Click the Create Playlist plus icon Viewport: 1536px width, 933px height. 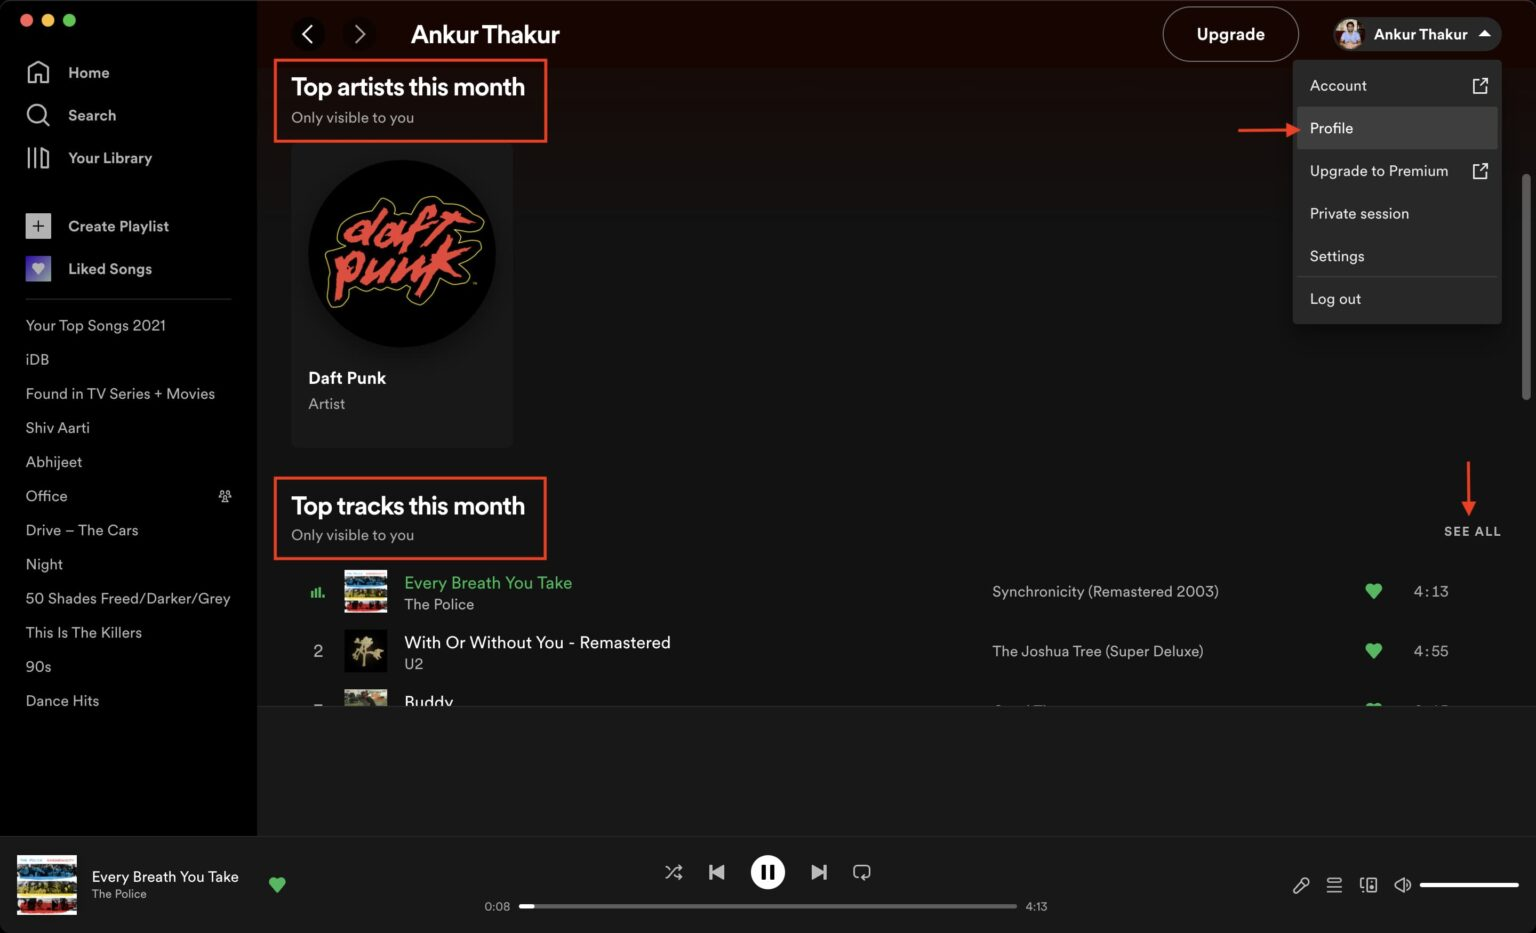(38, 226)
